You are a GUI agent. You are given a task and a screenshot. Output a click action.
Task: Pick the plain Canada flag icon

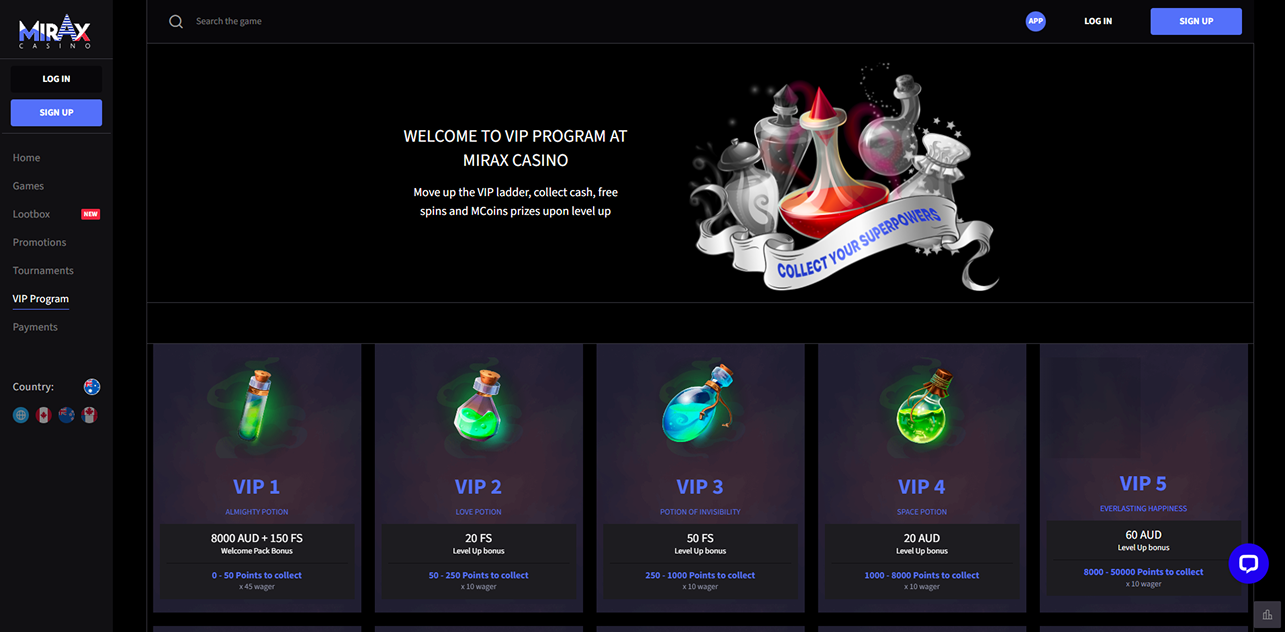pos(44,415)
